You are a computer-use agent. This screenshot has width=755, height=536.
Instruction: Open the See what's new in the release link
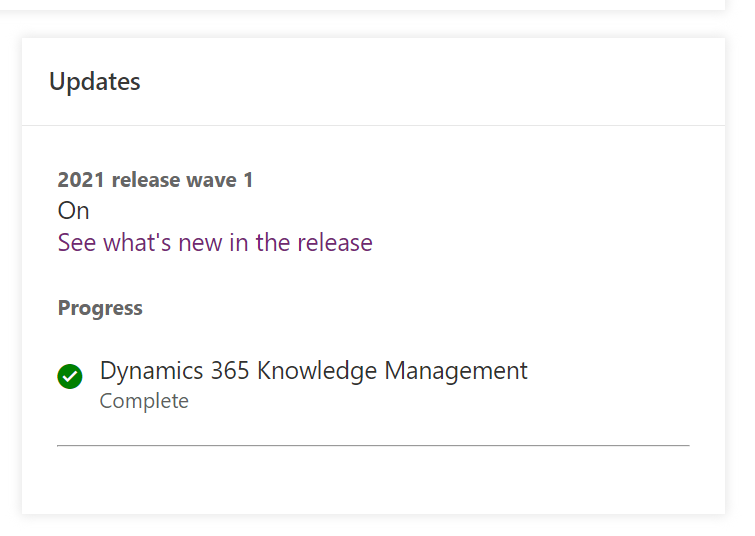(x=215, y=242)
